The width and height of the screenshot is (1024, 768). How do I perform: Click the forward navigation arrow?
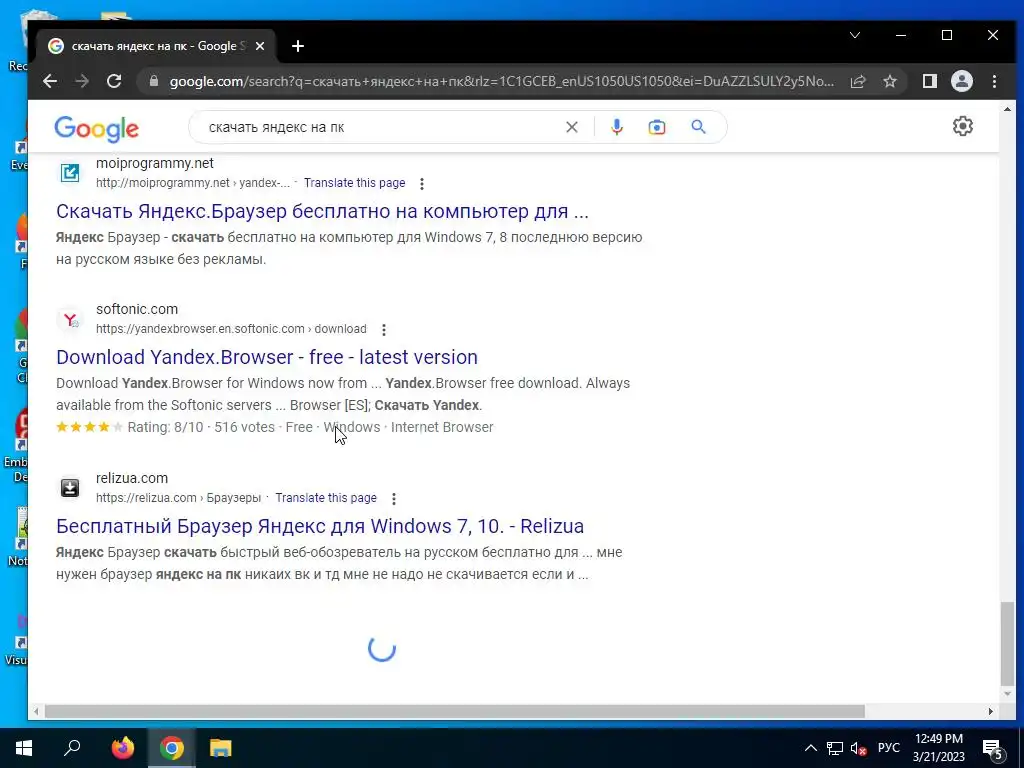tap(82, 81)
